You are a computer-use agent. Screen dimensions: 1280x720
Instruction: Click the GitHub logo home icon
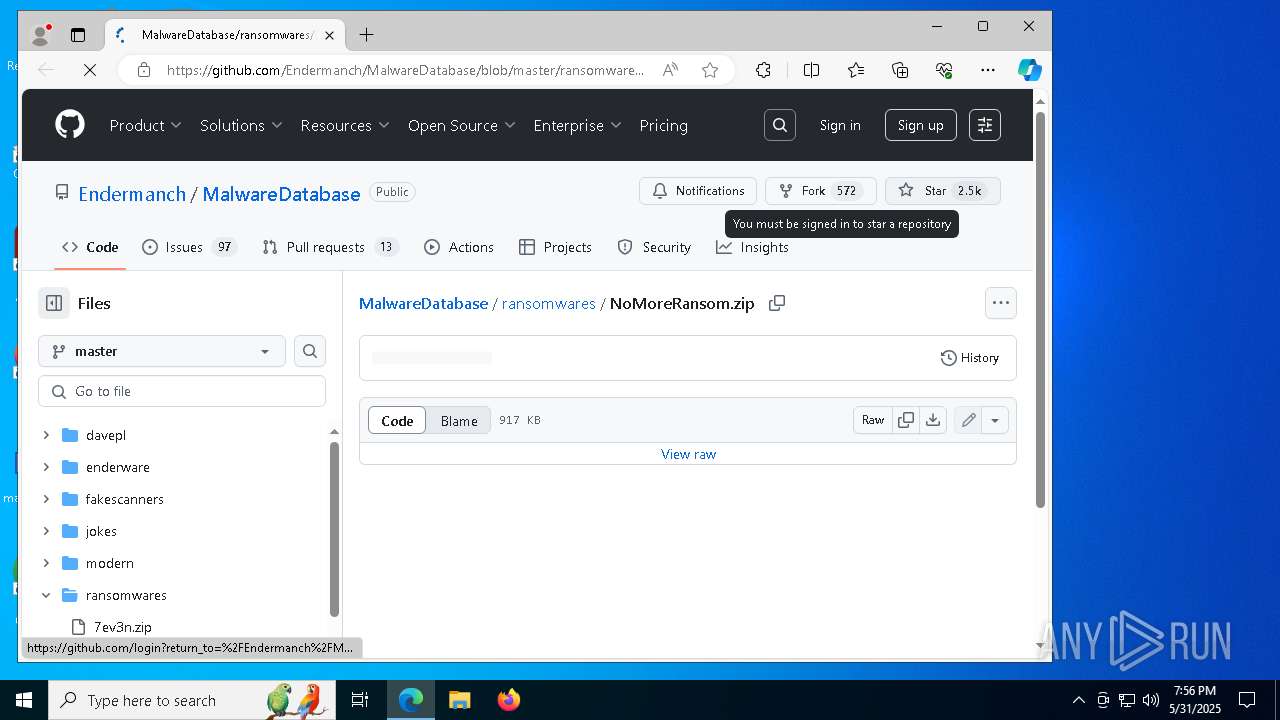pyautogui.click(x=70, y=125)
